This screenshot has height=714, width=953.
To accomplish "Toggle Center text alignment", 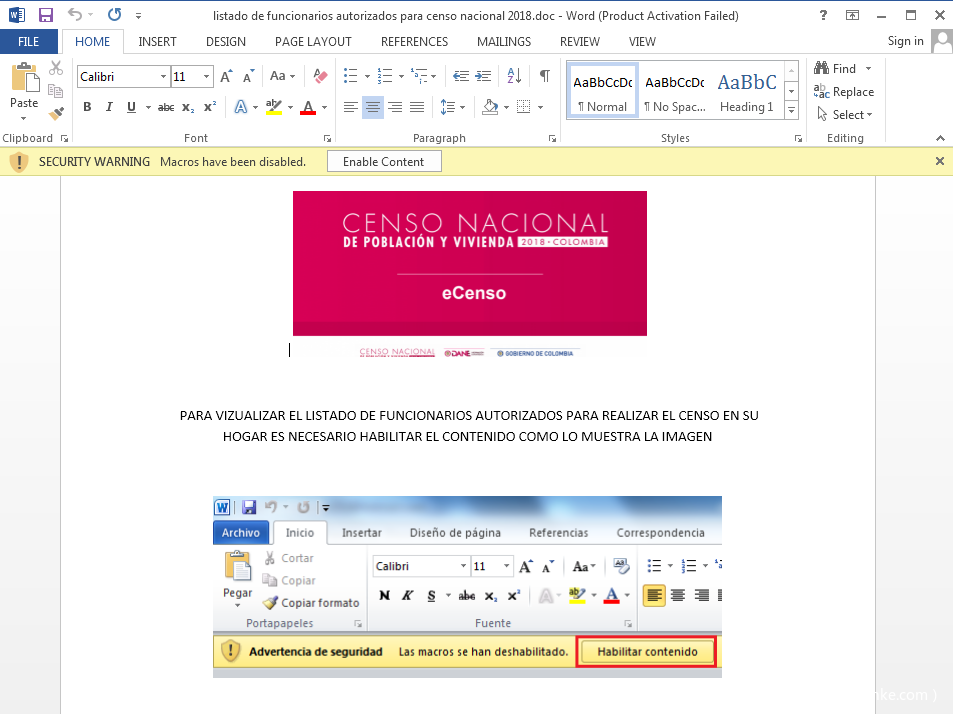I will tap(373, 107).
